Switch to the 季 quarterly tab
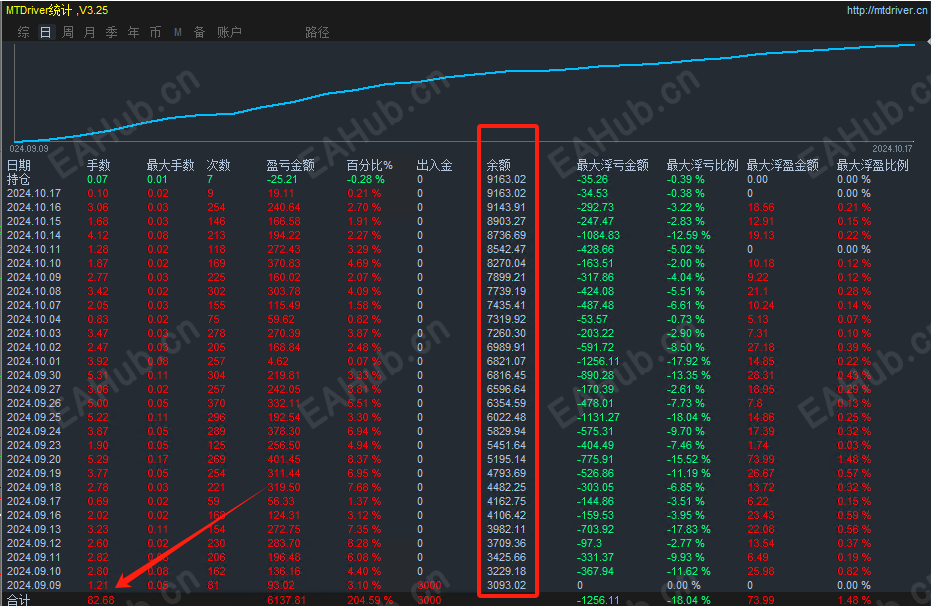931x606 pixels. point(112,32)
